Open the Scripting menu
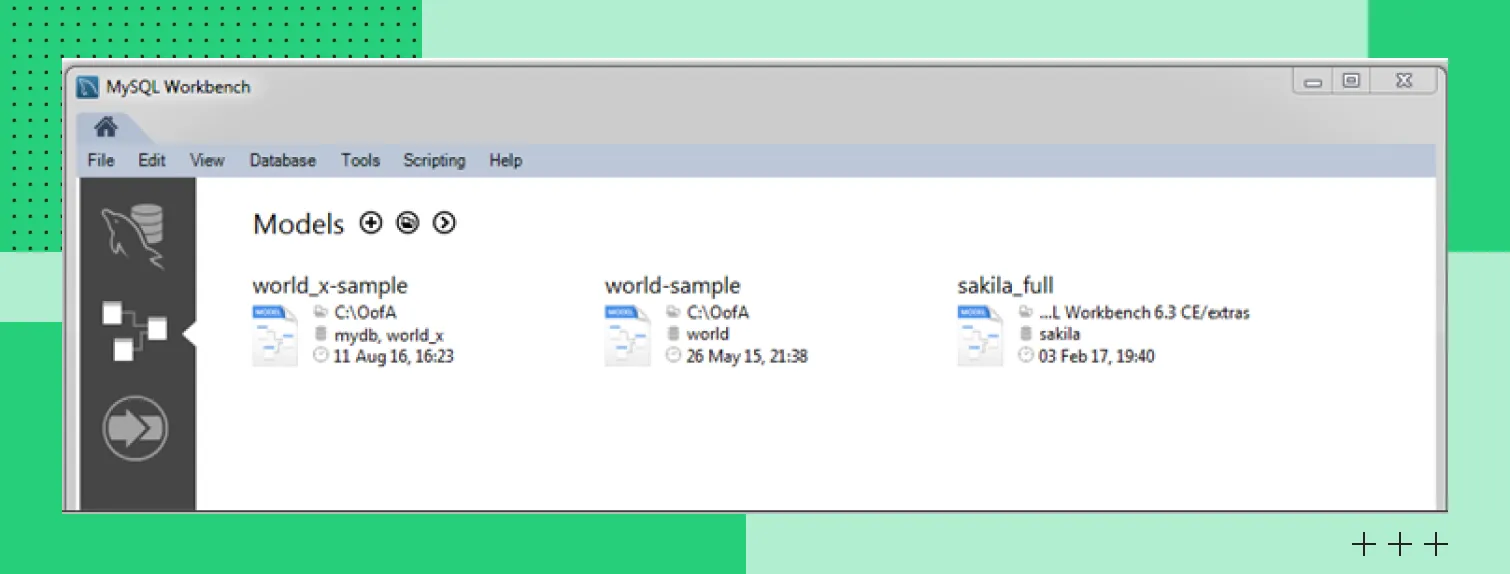This screenshot has height=574, width=1510. click(x=434, y=160)
